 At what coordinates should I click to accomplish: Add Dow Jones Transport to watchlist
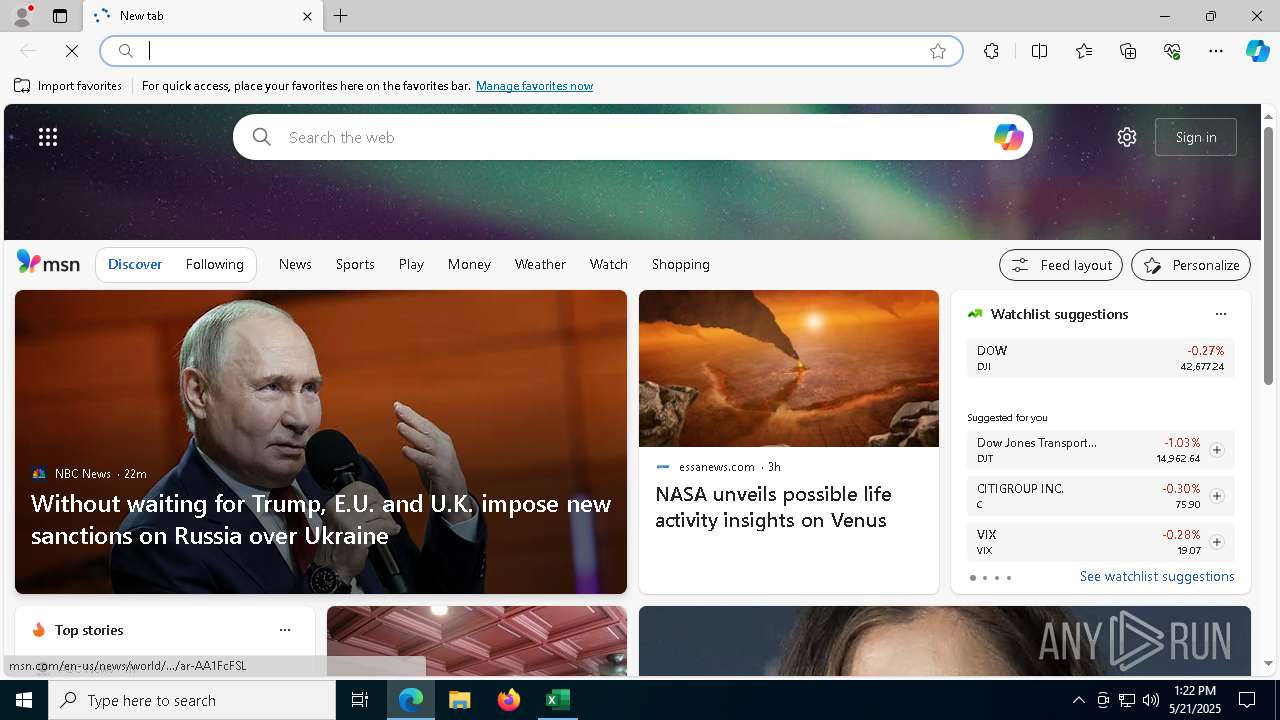pyautogui.click(x=1216, y=450)
